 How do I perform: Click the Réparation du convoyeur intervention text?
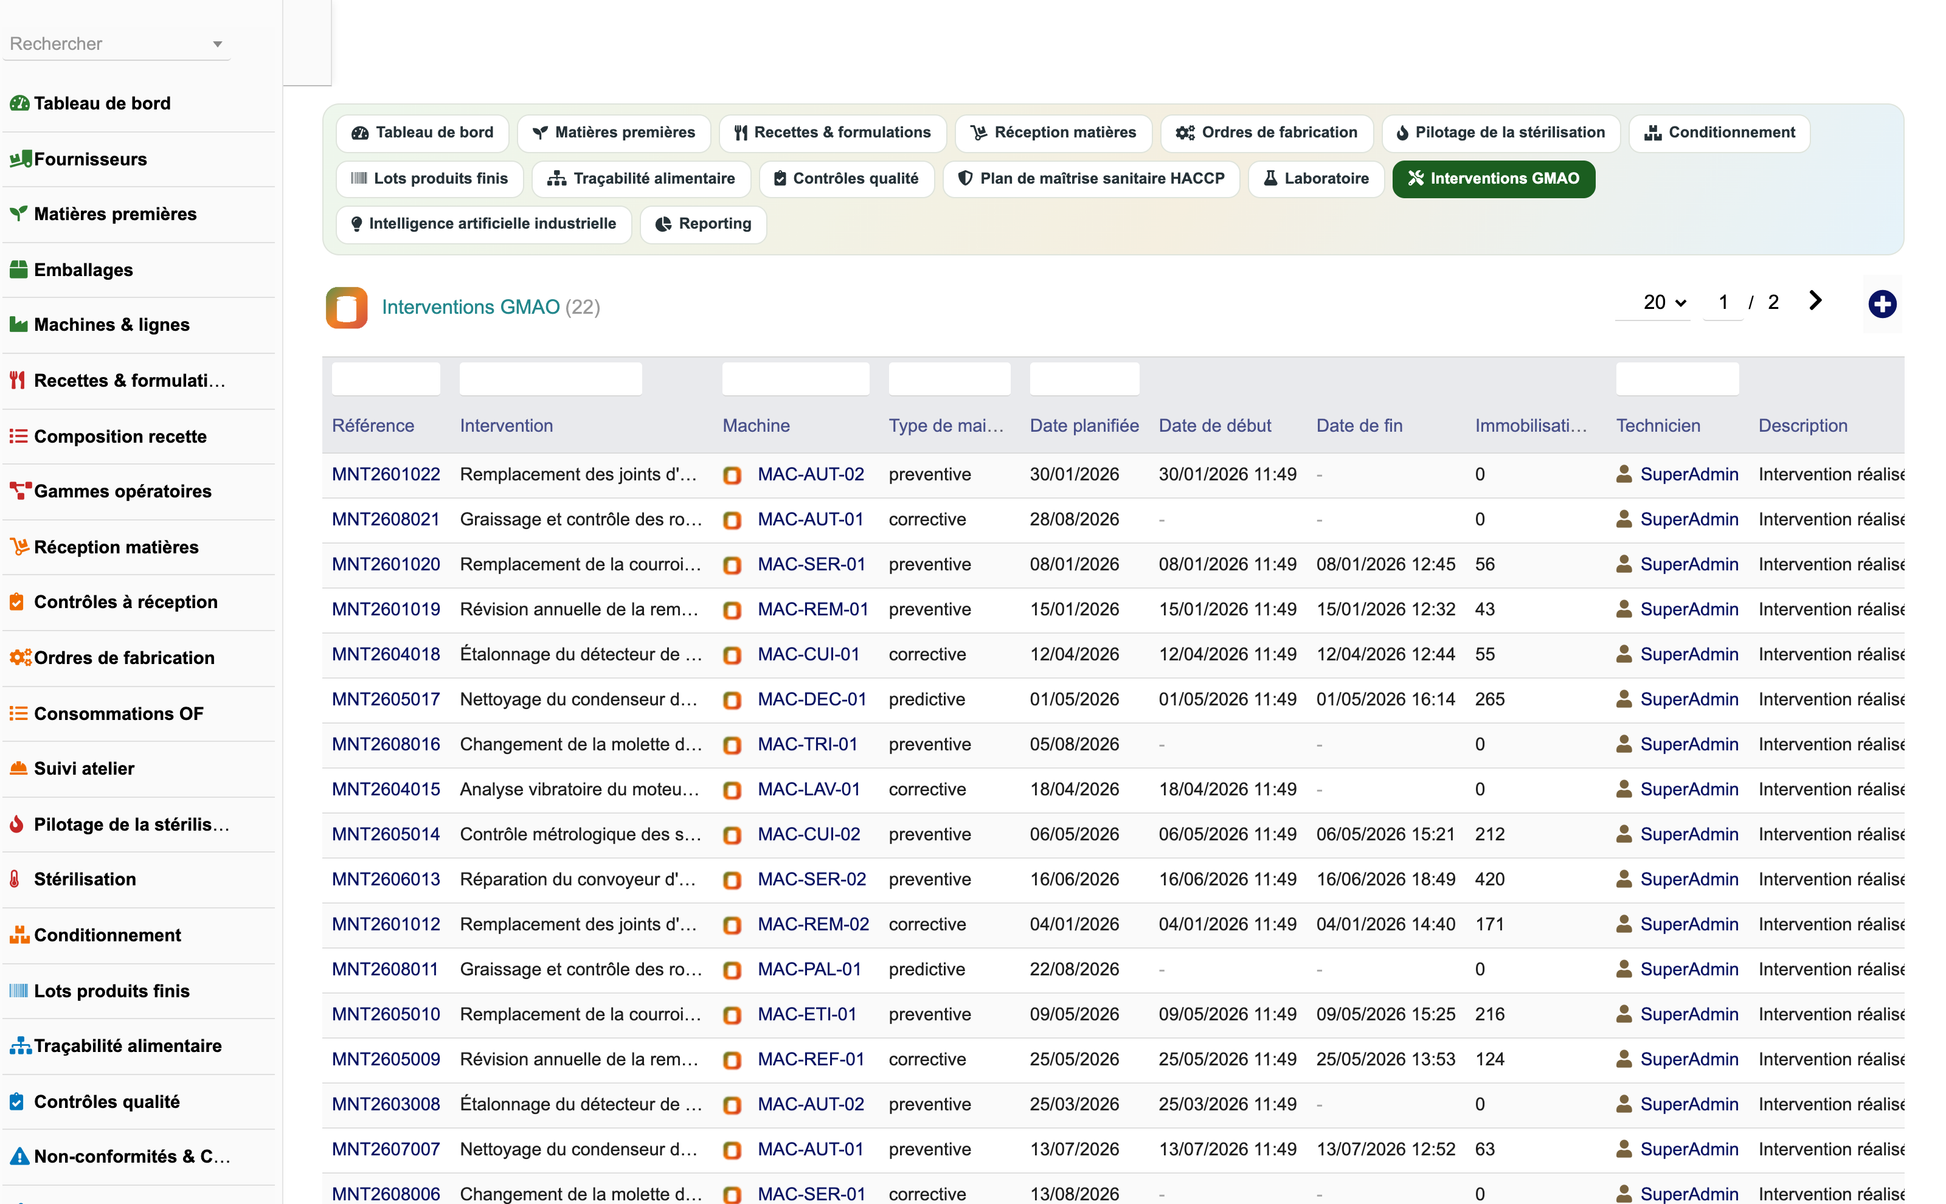578,880
